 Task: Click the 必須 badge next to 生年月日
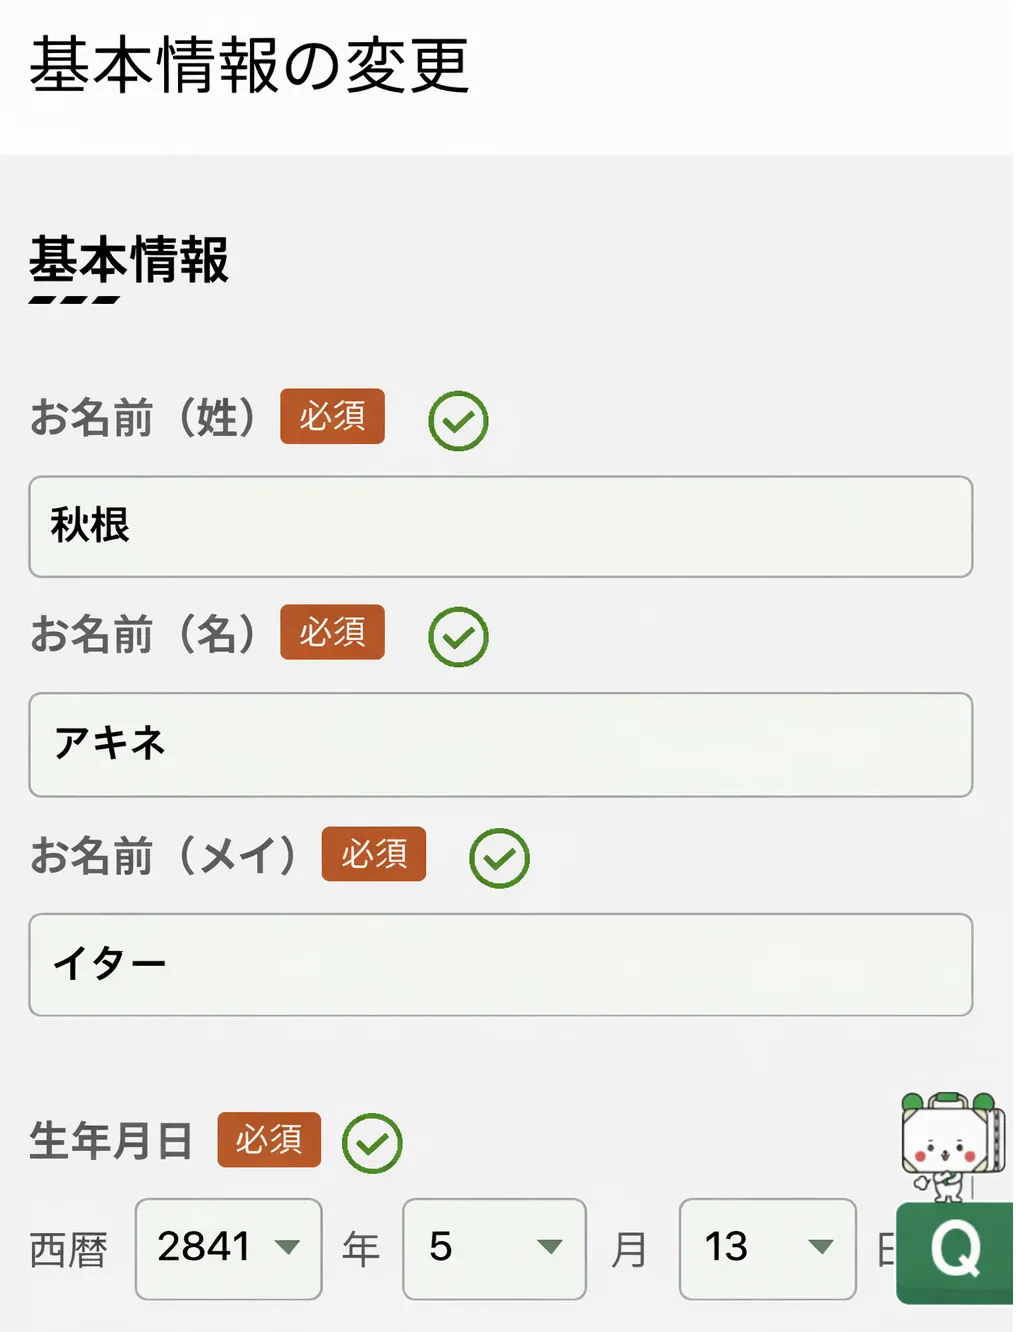point(269,1139)
